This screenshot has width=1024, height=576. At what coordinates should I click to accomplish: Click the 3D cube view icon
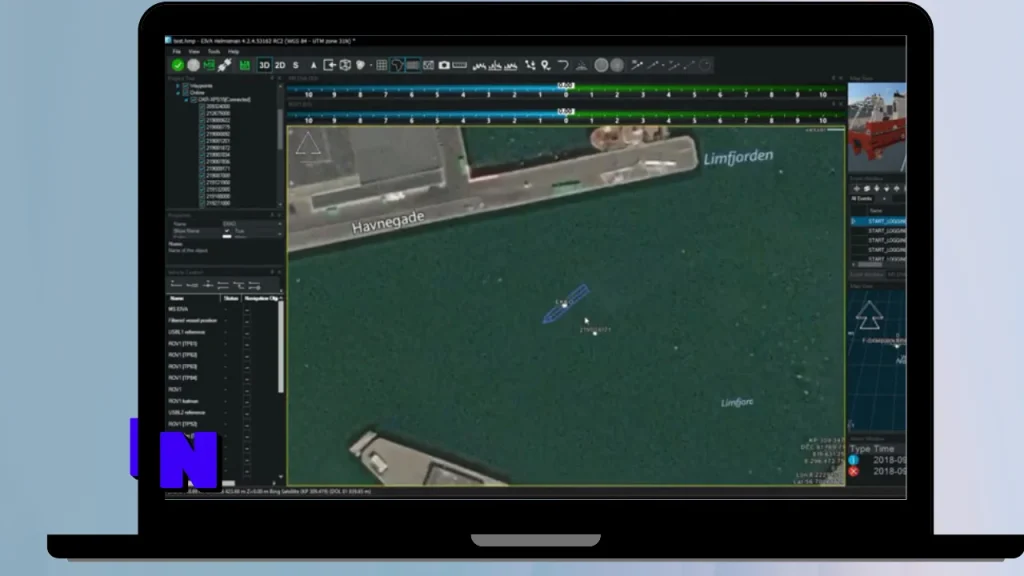point(345,65)
